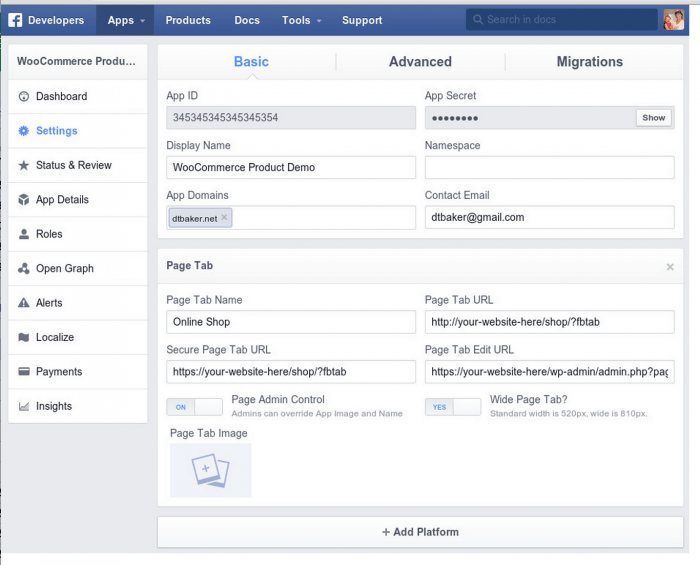The width and height of the screenshot is (700, 565).
Task: Click the App ID field
Action: (291, 118)
